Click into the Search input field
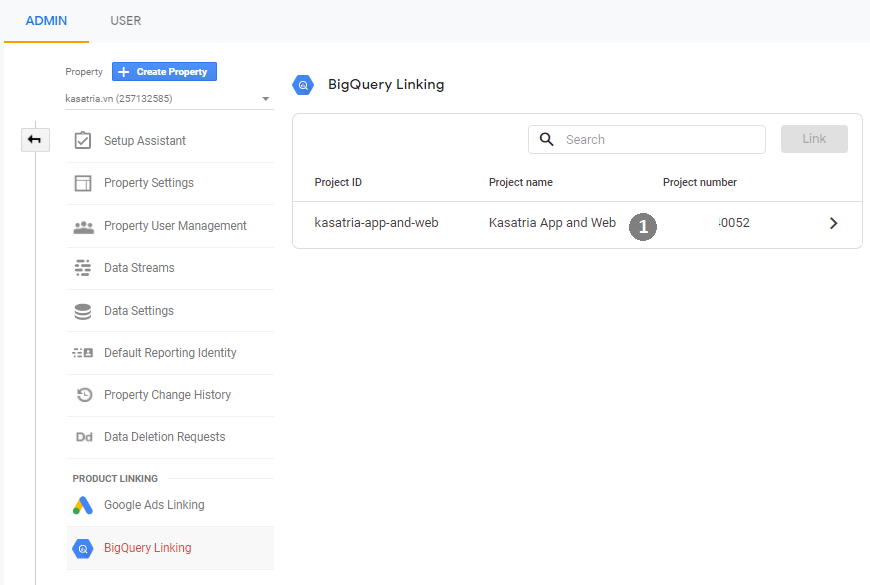This screenshot has height=585, width=870. click(660, 140)
